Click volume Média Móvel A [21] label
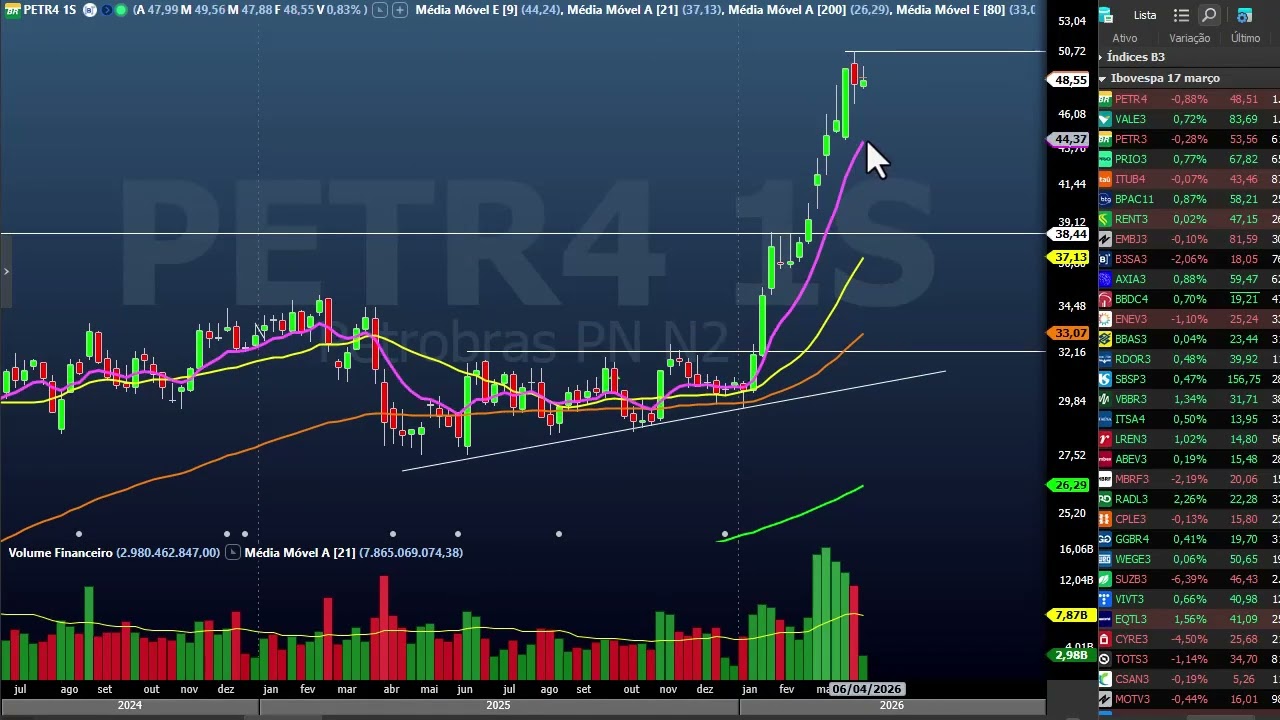The width and height of the screenshot is (1280, 720). 300,552
